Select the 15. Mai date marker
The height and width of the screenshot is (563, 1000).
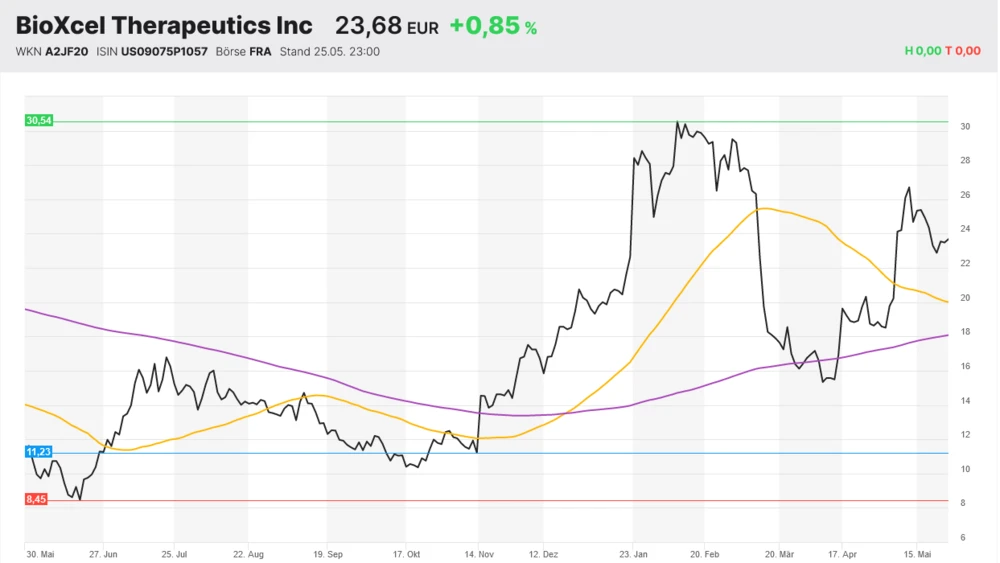[932, 553]
